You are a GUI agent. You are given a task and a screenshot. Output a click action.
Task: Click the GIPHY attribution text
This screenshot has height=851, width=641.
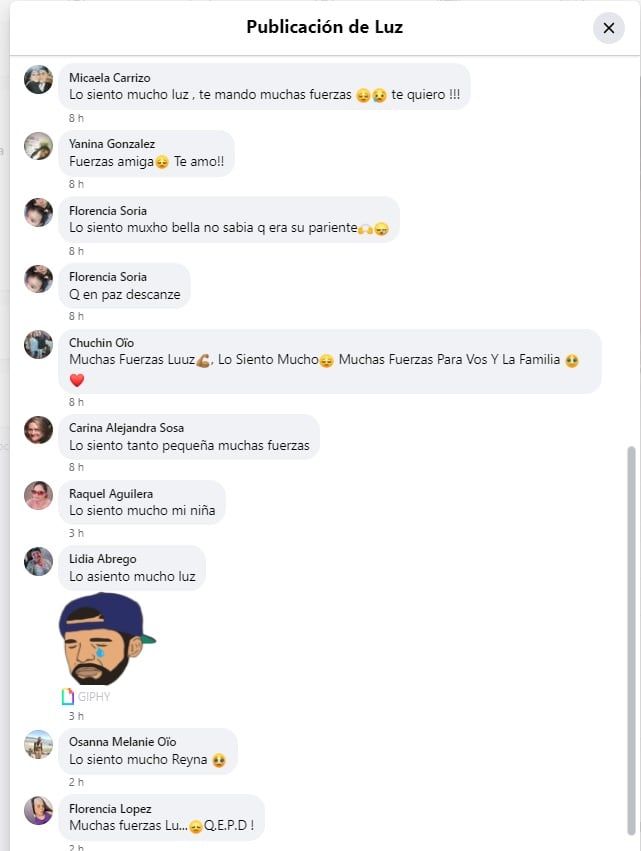92,695
